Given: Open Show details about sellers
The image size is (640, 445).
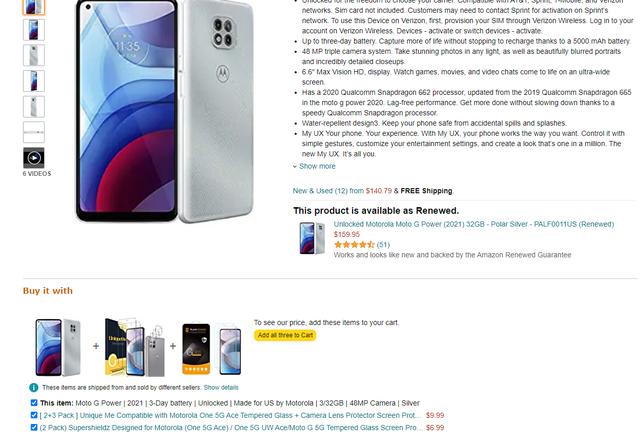Looking at the screenshot, I should [x=221, y=387].
